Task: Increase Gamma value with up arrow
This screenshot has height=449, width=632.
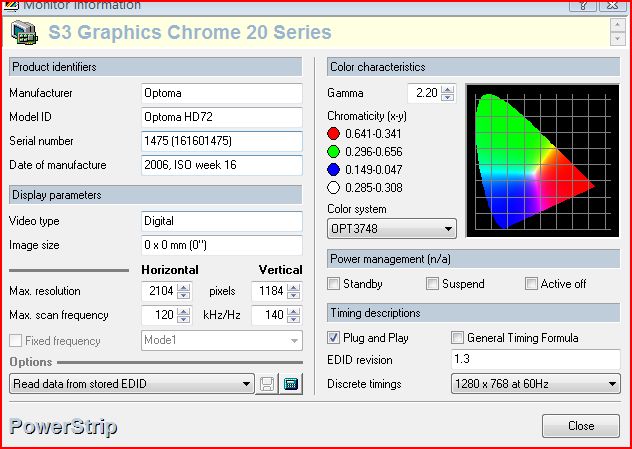Action: (447, 89)
